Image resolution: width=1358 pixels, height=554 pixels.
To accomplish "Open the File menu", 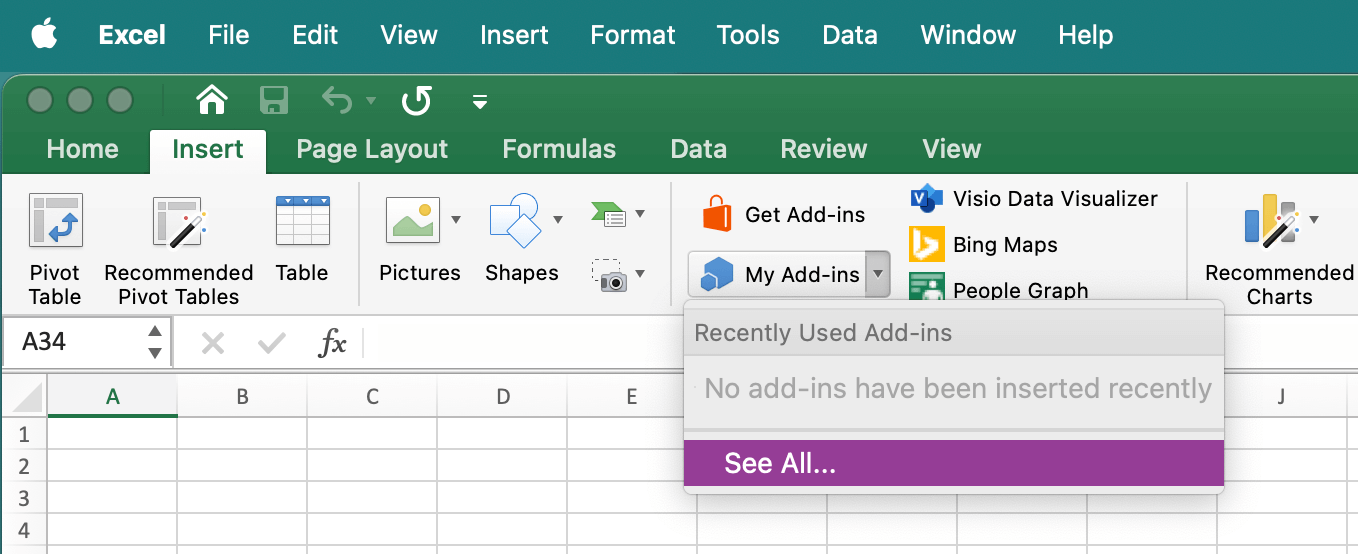I will click(229, 35).
